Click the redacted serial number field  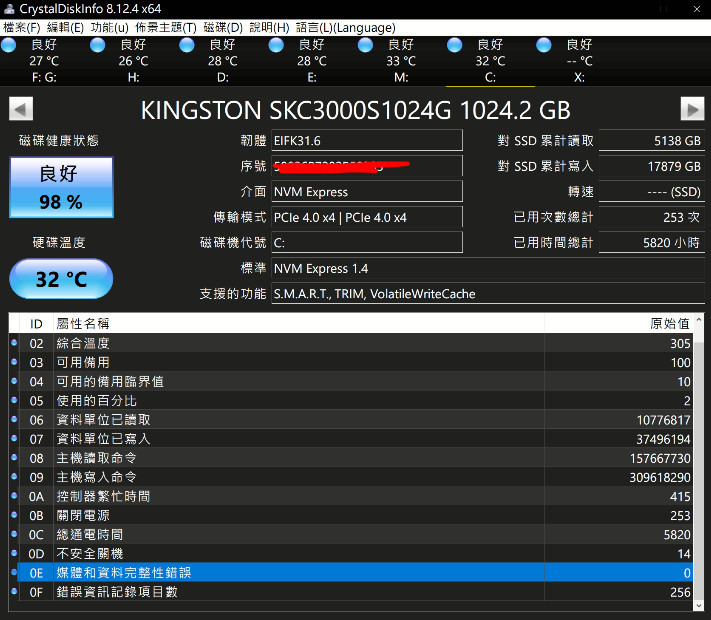coord(367,166)
